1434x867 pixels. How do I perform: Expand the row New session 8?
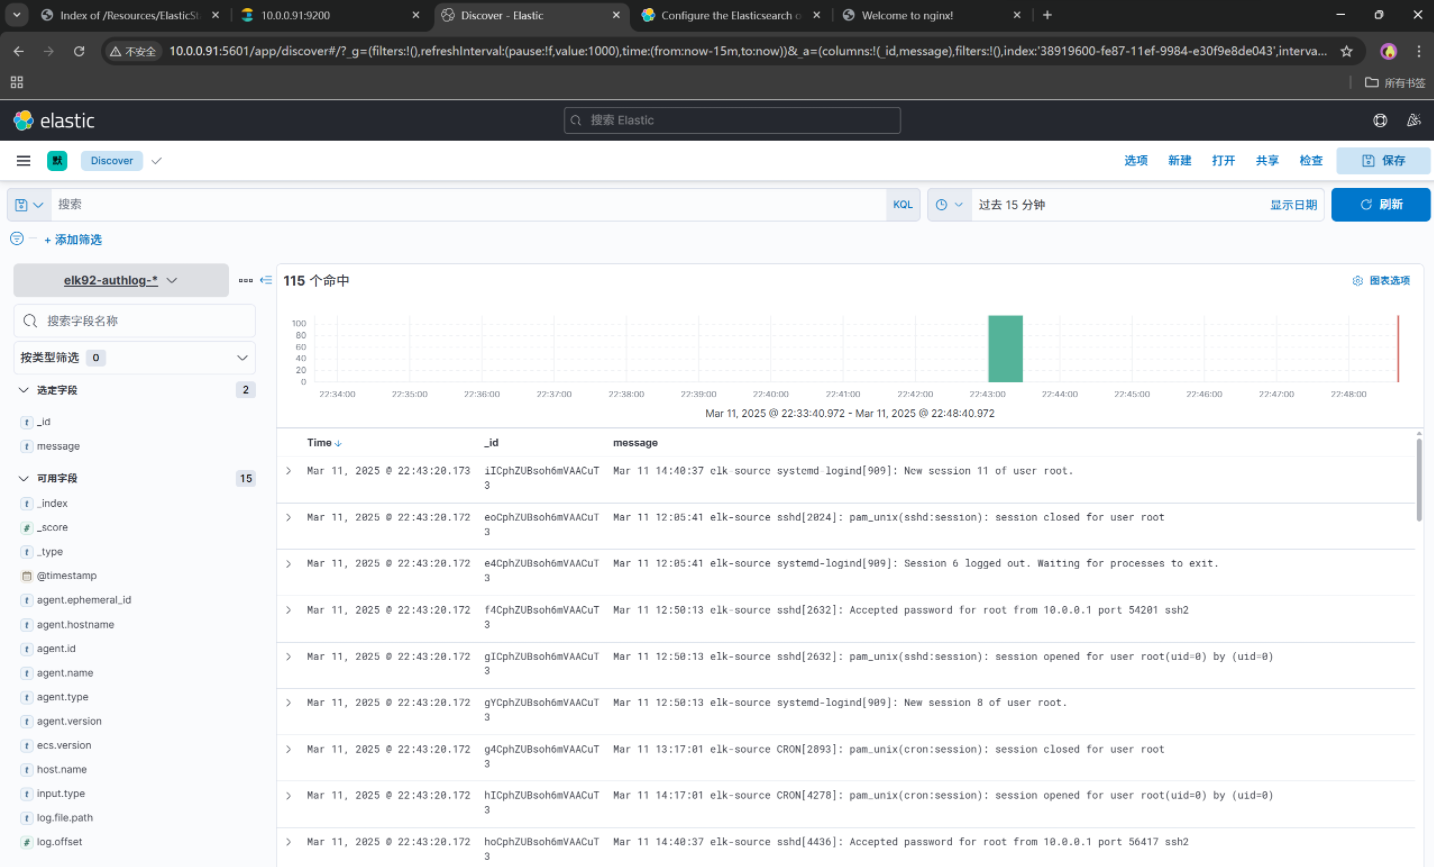click(x=289, y=703)
